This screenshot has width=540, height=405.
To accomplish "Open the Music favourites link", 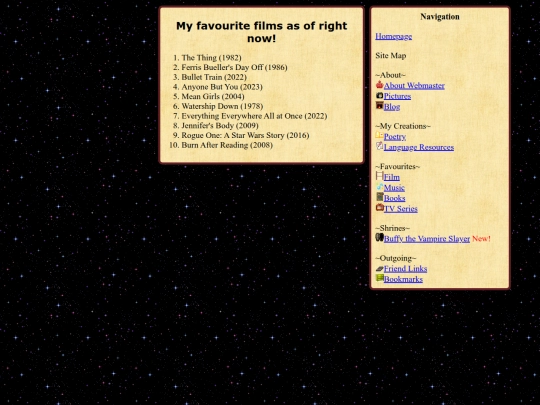I will click(394, 188).
